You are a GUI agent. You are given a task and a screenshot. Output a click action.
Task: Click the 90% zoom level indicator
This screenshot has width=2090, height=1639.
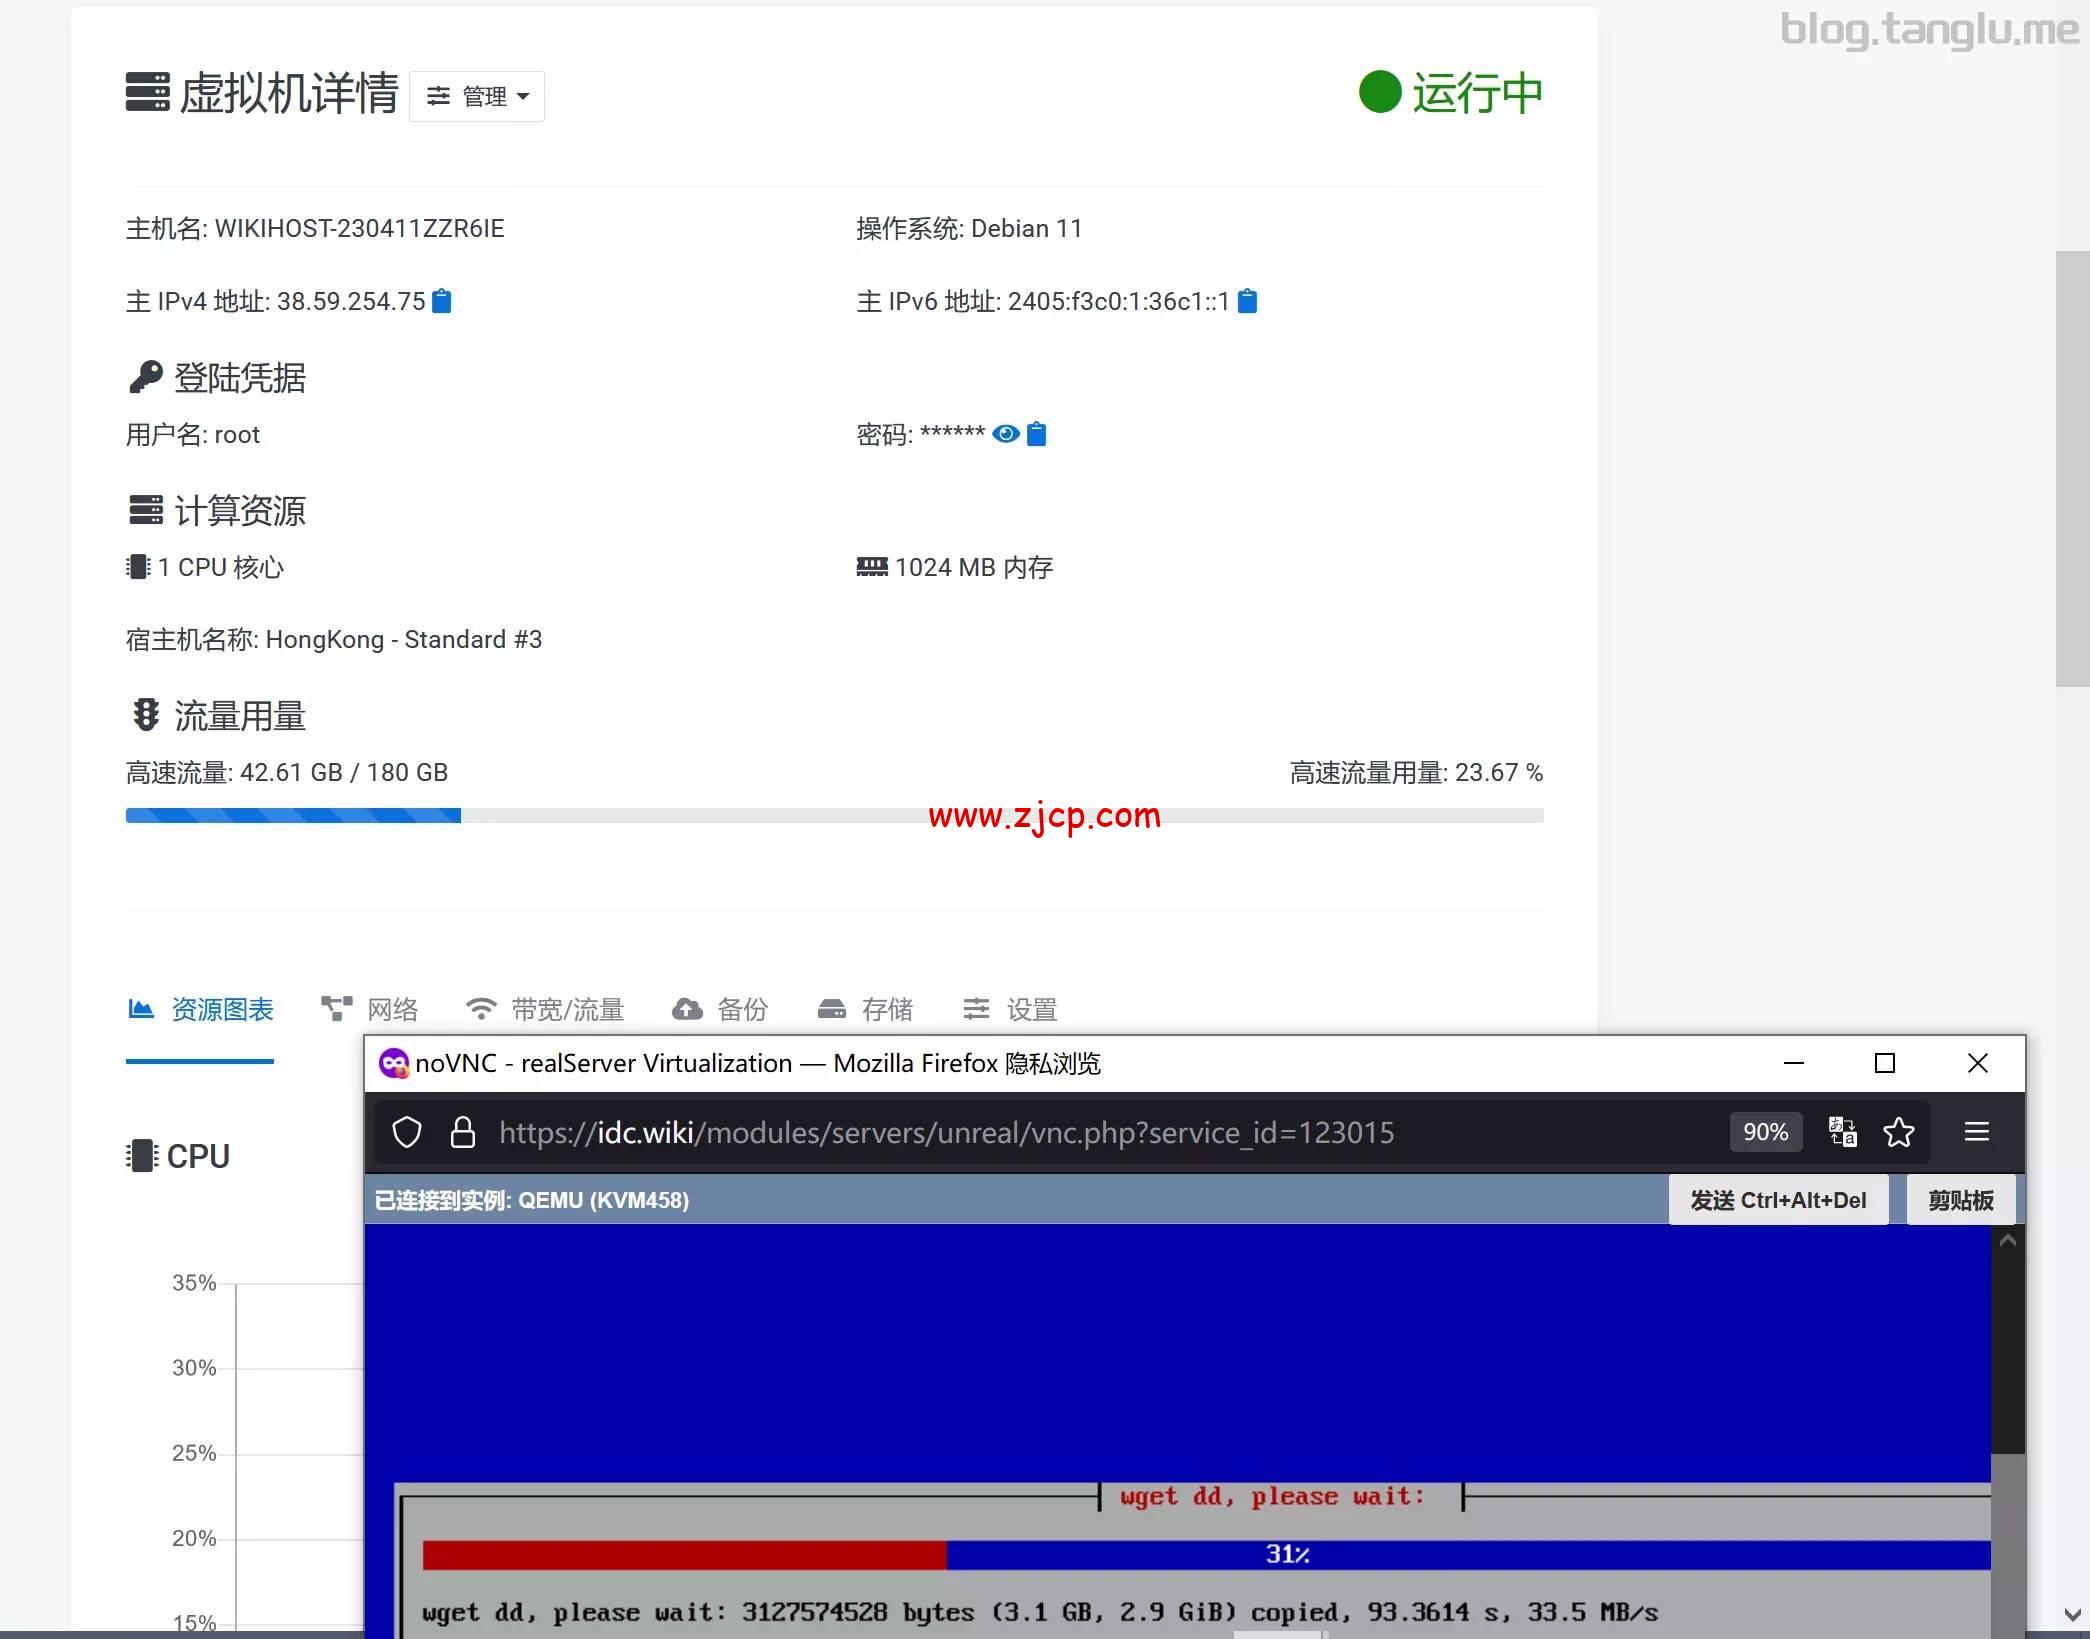click(x=1766, y=1132)
